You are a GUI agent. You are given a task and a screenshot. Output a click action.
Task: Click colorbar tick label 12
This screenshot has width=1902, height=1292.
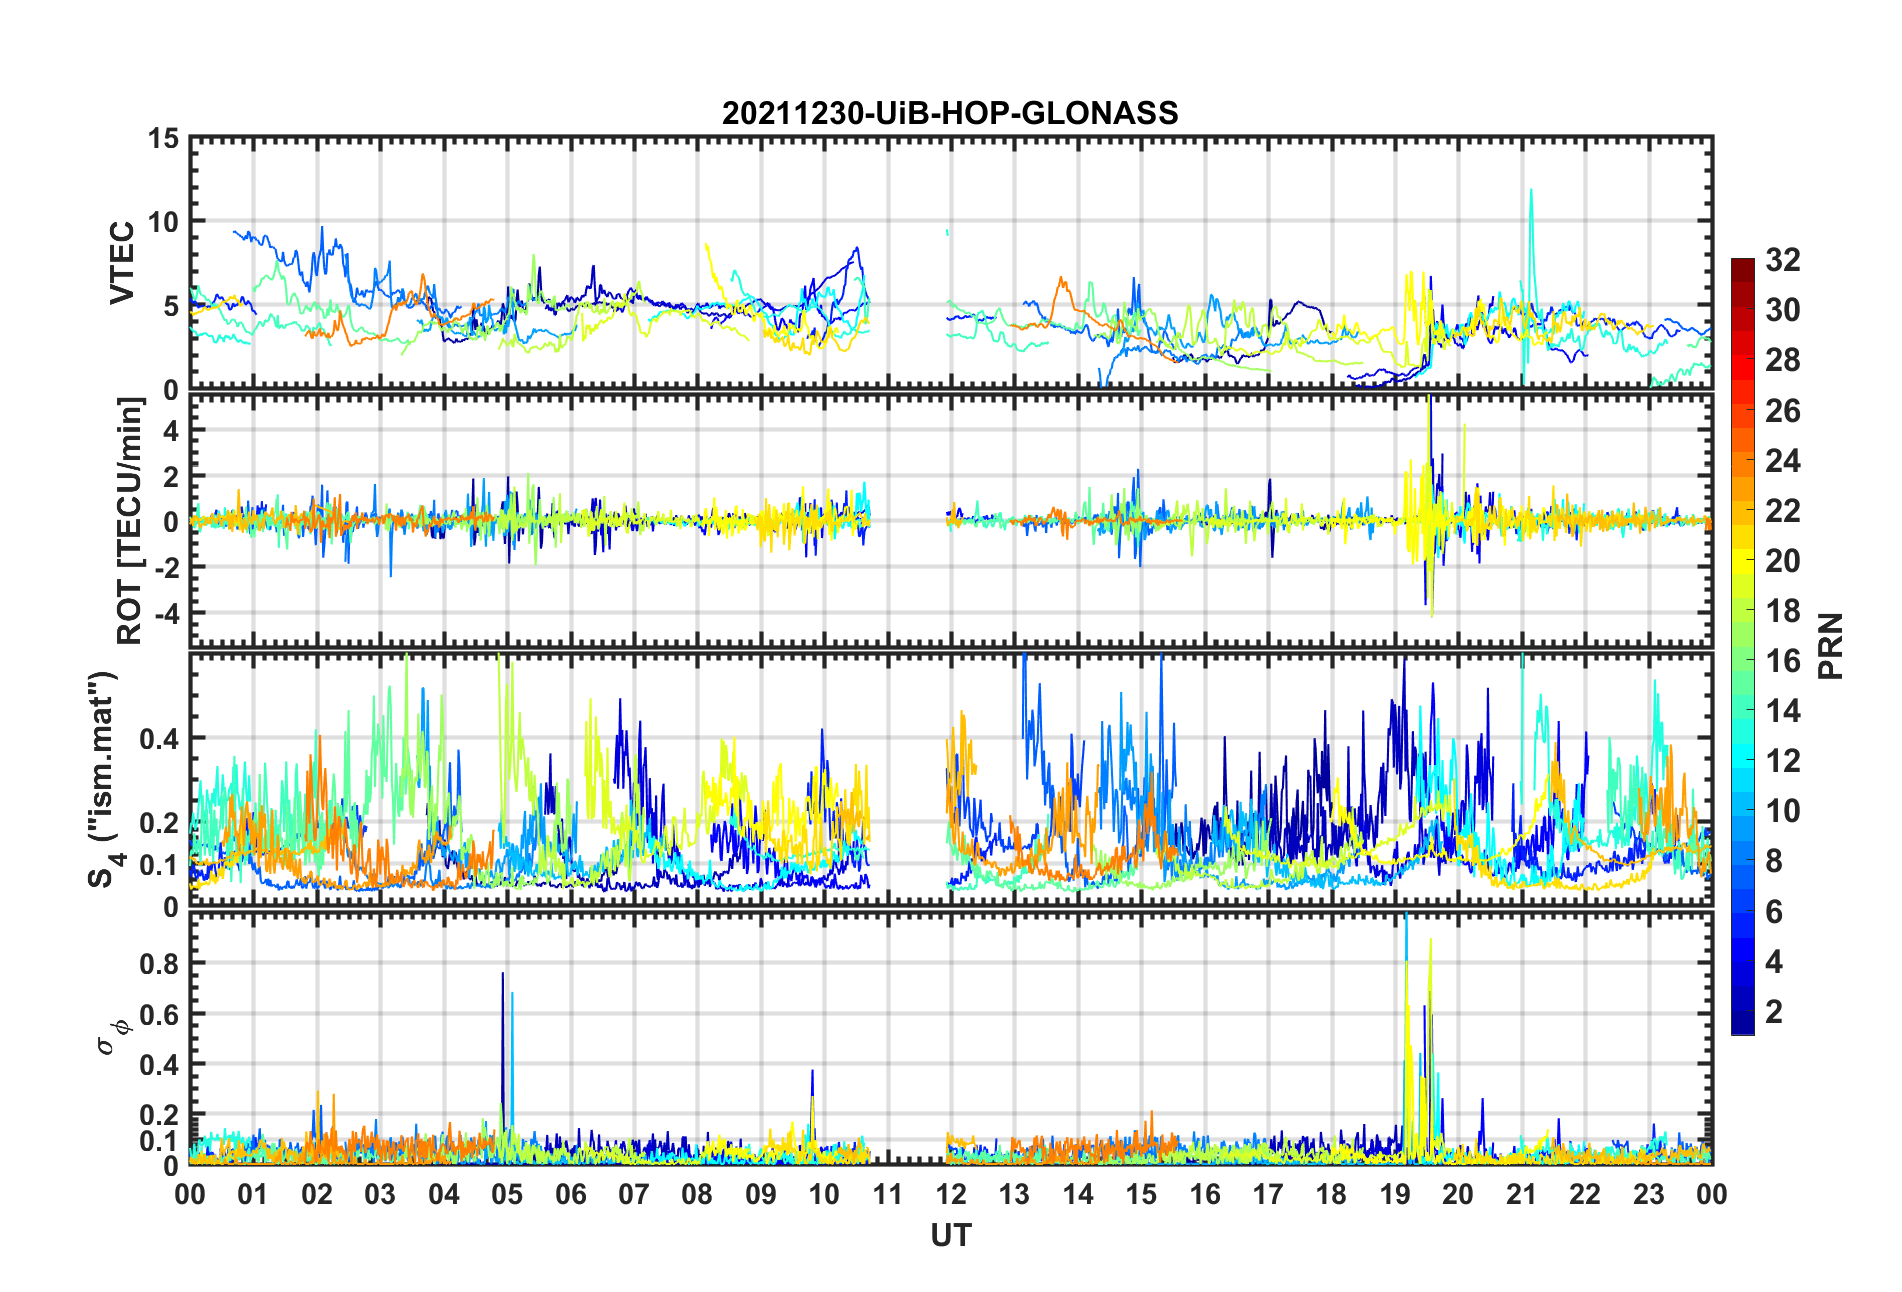[1782, 760]
